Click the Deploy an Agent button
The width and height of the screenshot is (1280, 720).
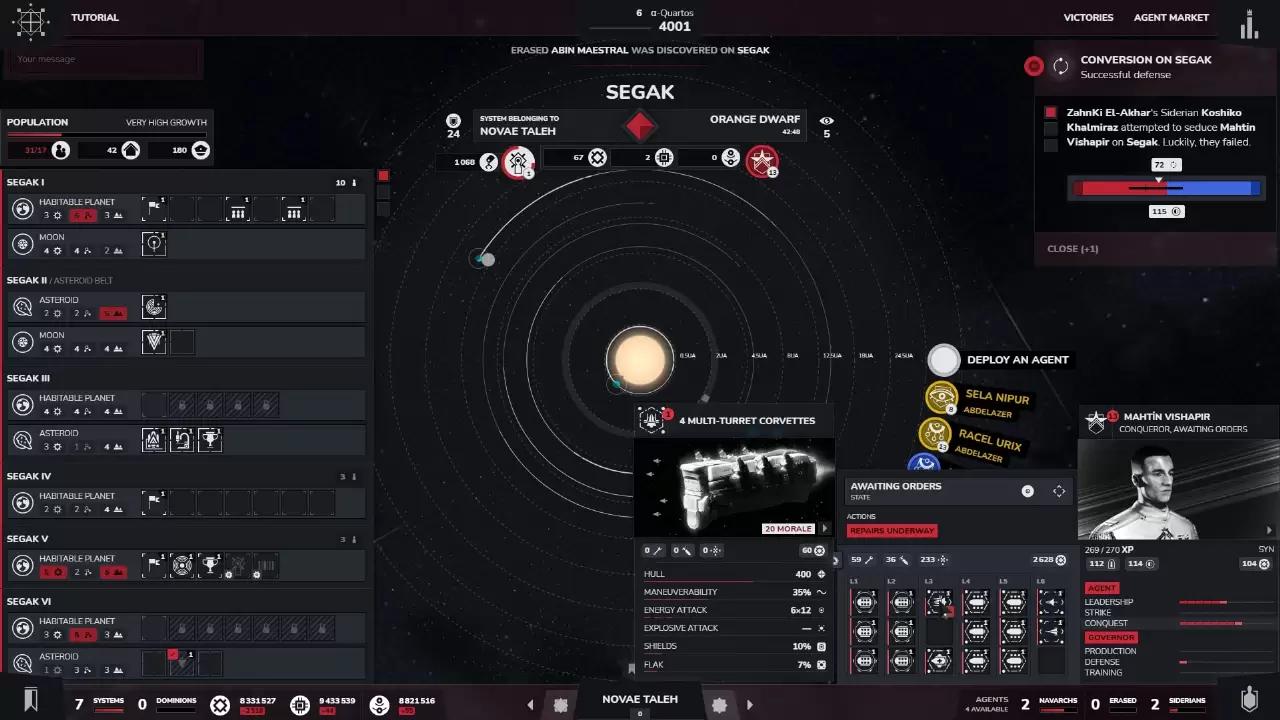point(1017,360)
